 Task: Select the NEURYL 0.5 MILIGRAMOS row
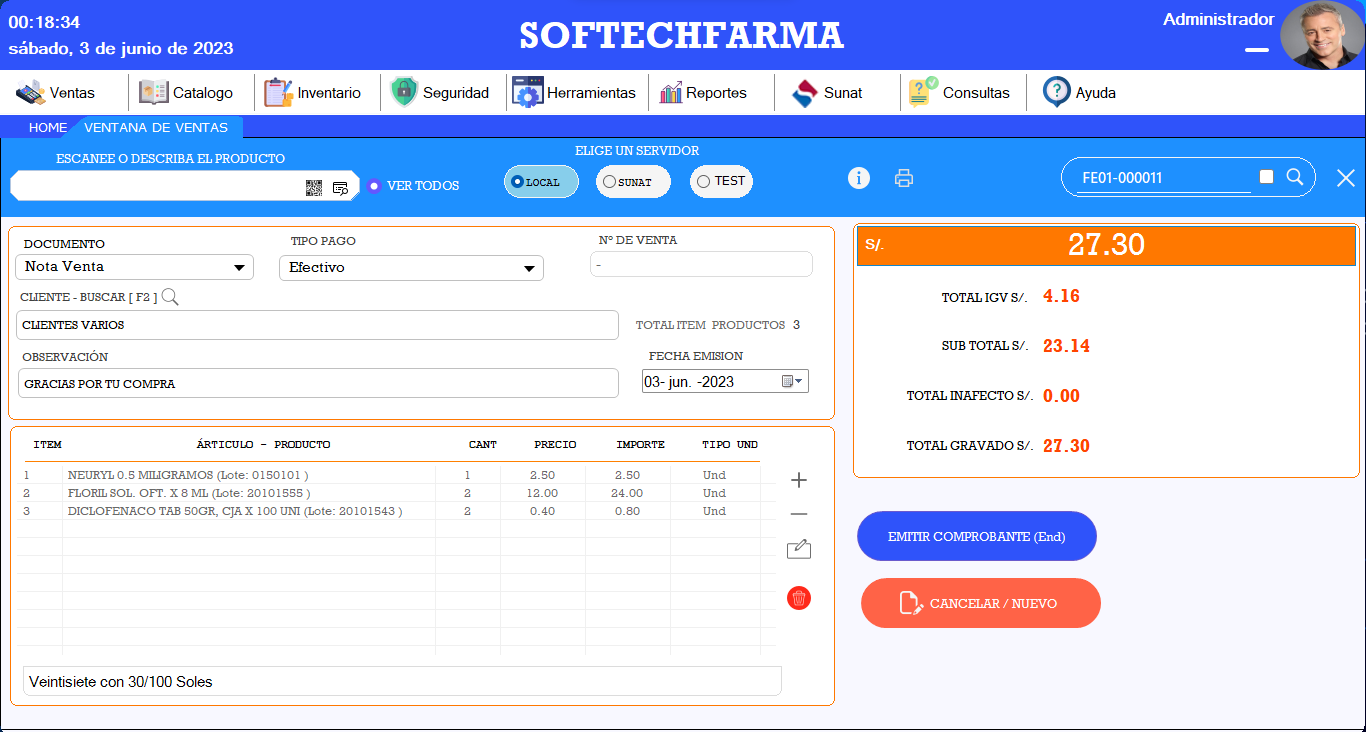click(395, 475)
